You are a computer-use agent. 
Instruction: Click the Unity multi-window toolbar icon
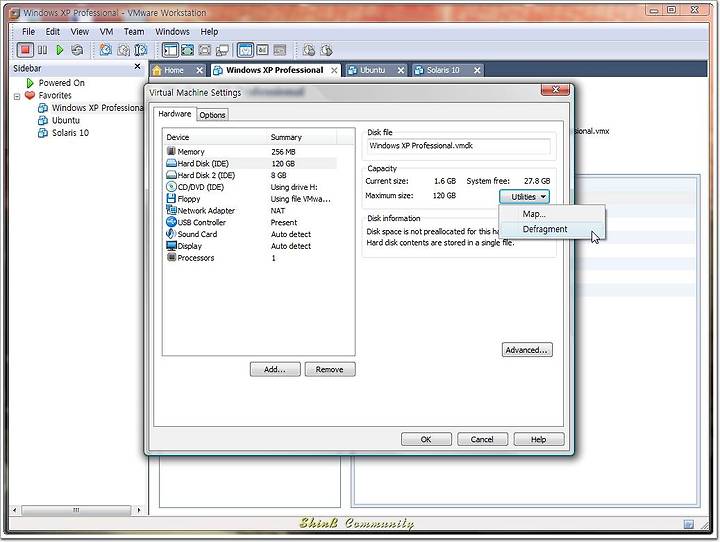(222, 50)
